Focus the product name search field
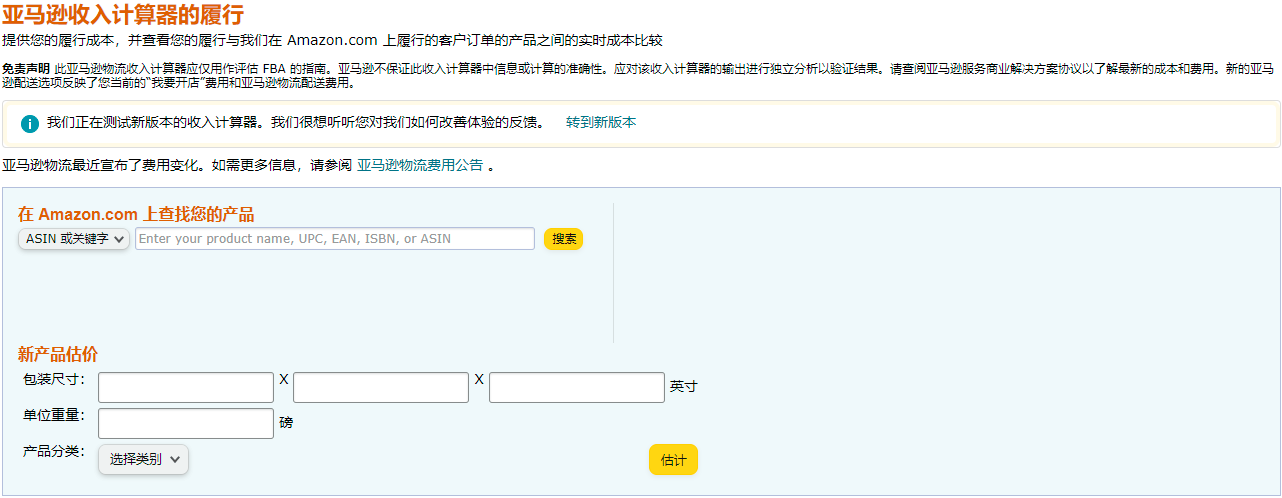The image size is (1282, 498). point(335,239)
